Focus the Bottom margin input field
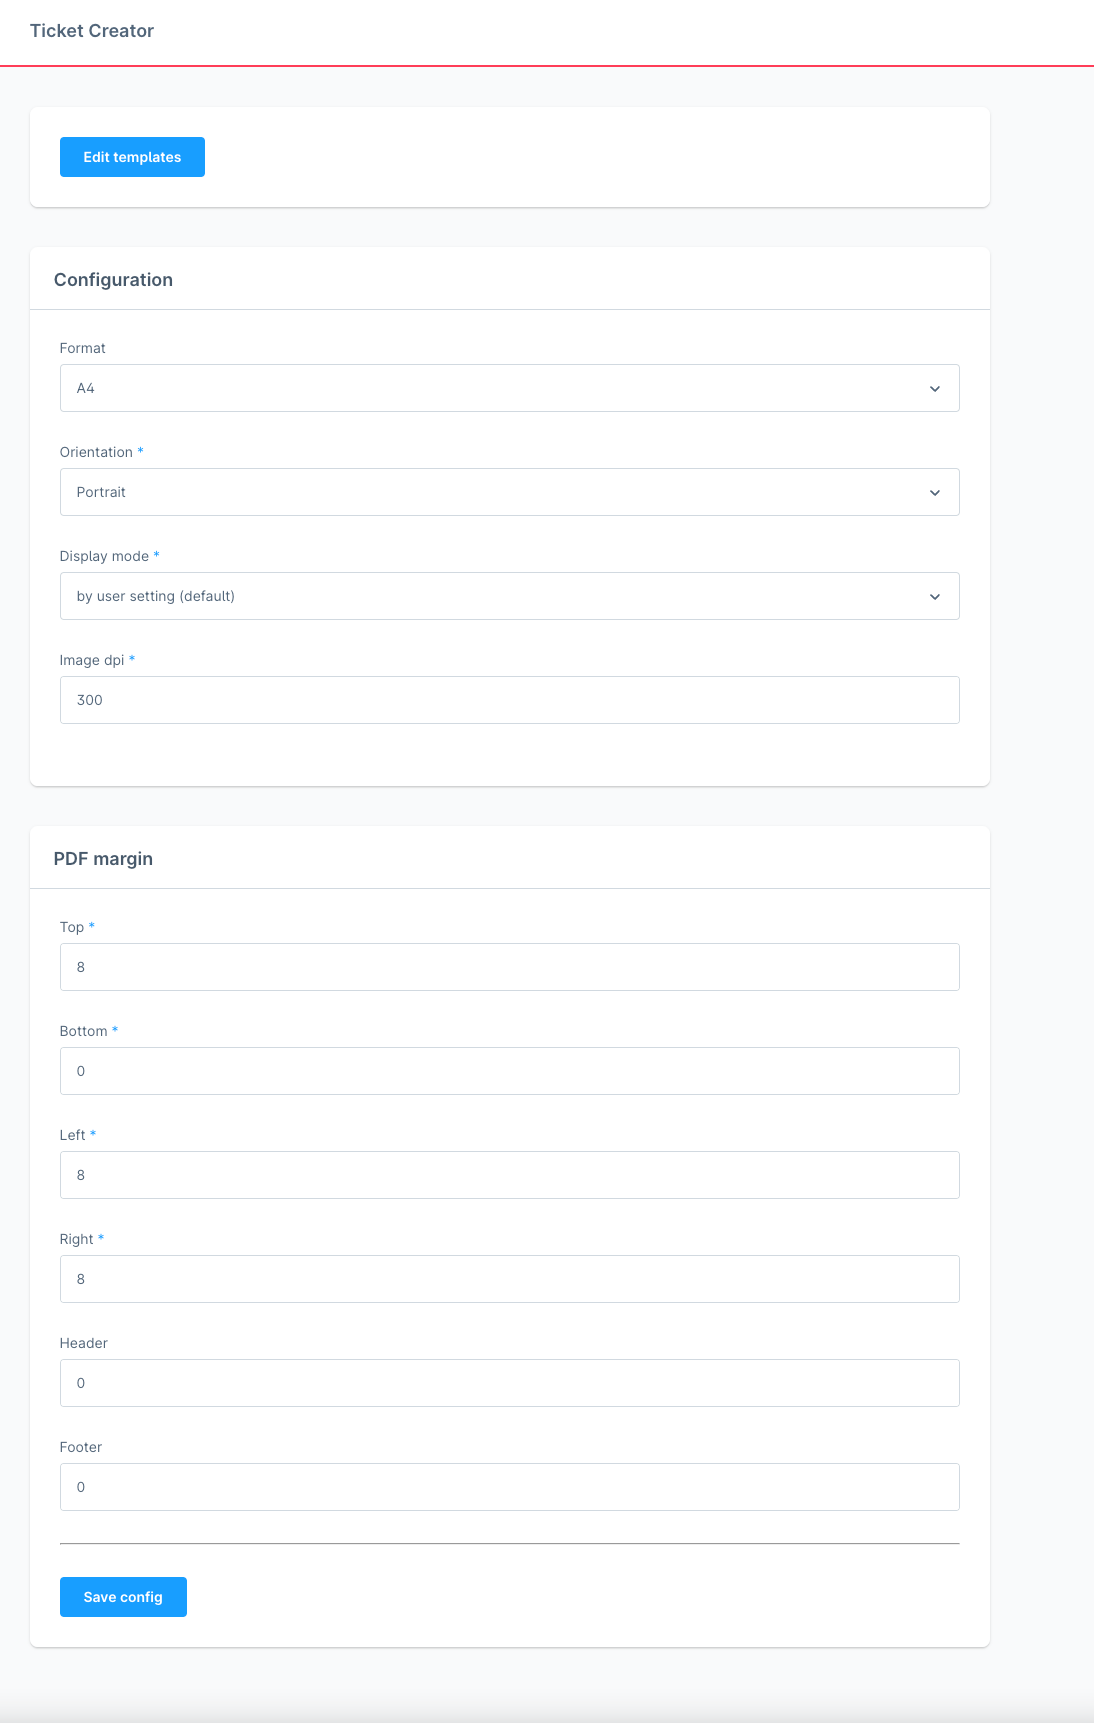 click(x=510, y=1071)
